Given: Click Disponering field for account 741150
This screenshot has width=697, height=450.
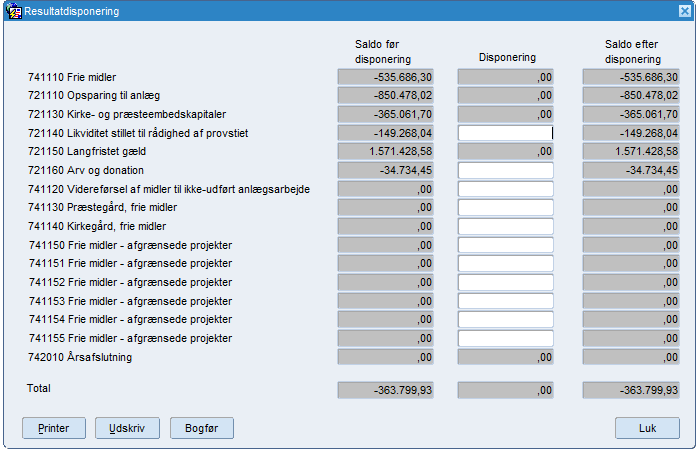Looking at the screenshot, I should pos(506,245).
